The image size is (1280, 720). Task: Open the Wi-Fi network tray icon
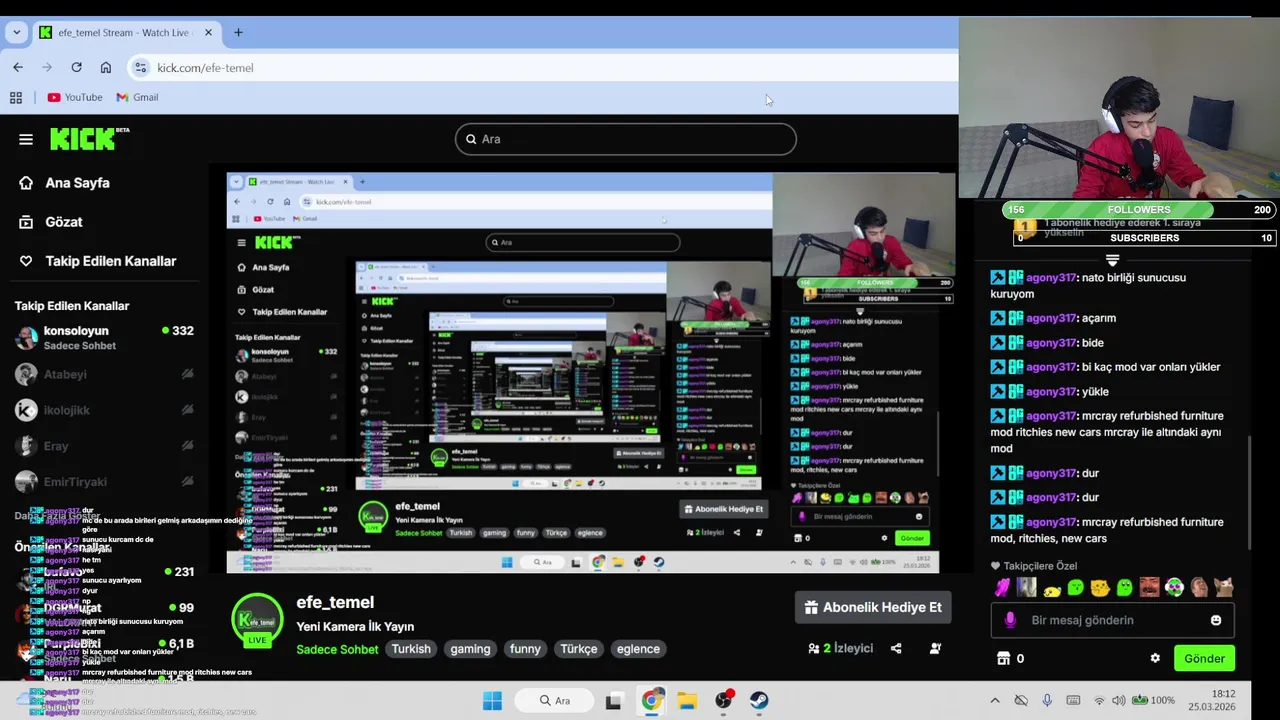1099,700
